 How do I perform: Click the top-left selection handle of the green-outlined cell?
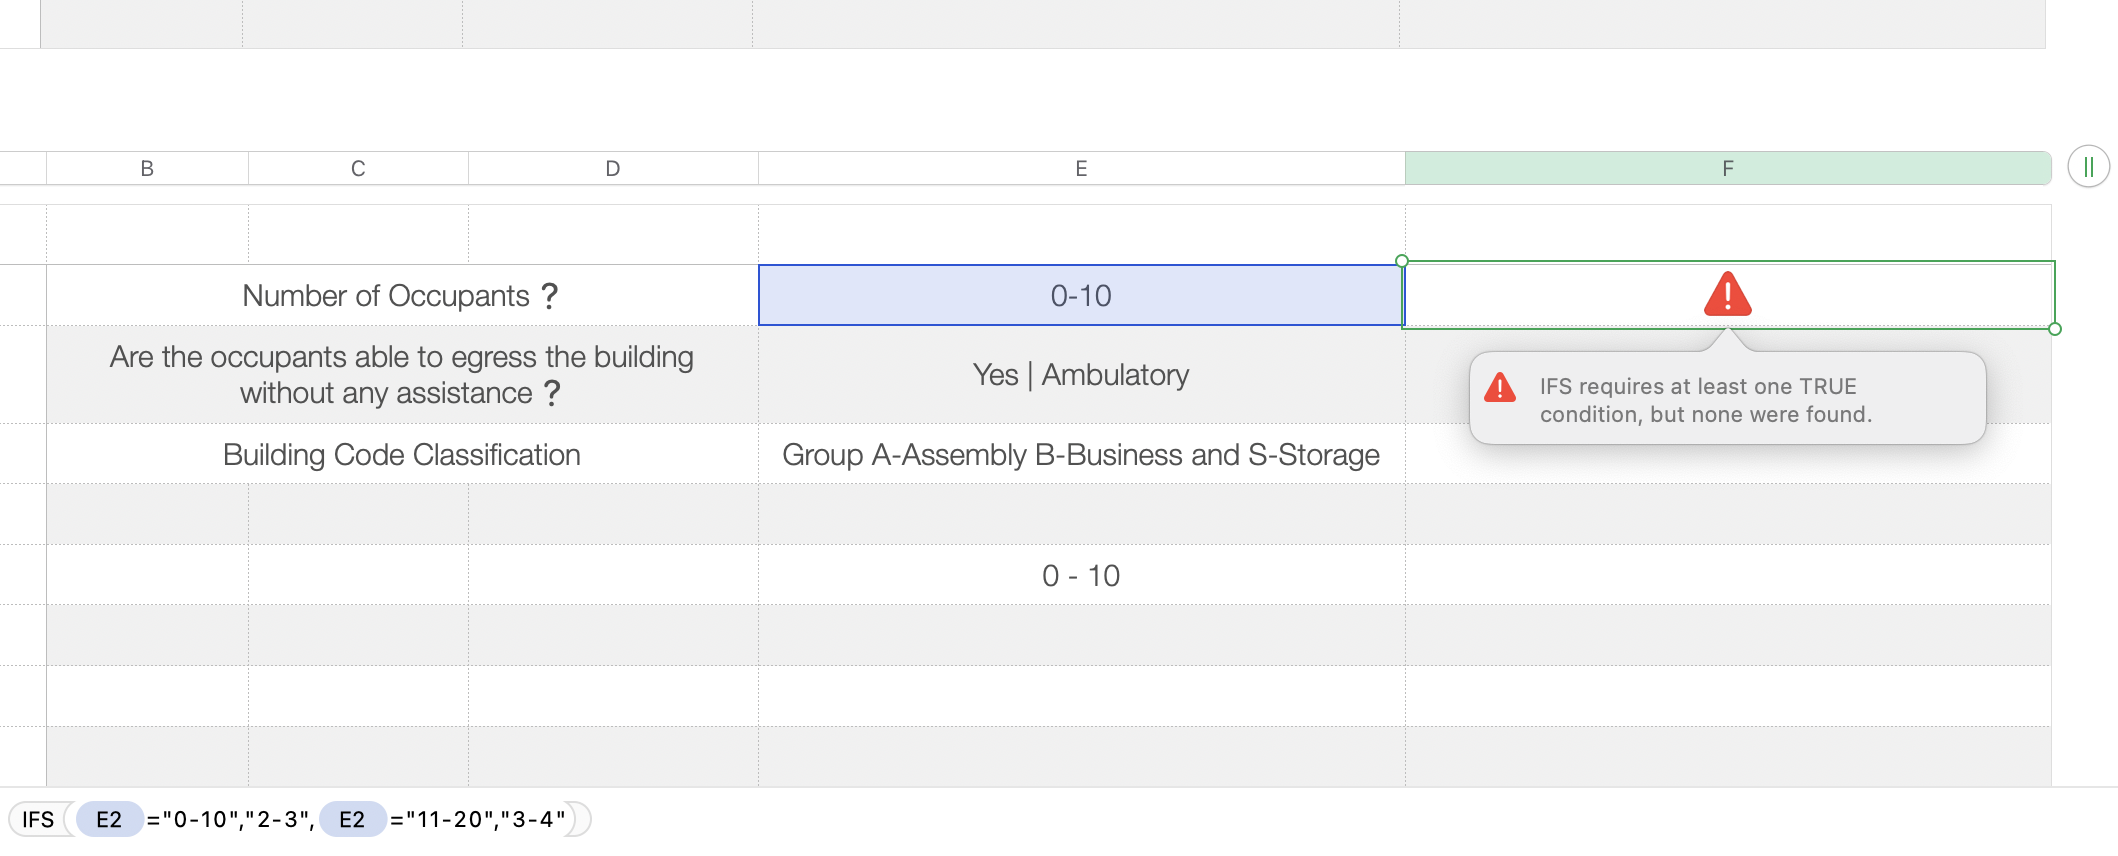pyautogui.click(x=1402, y=261)
